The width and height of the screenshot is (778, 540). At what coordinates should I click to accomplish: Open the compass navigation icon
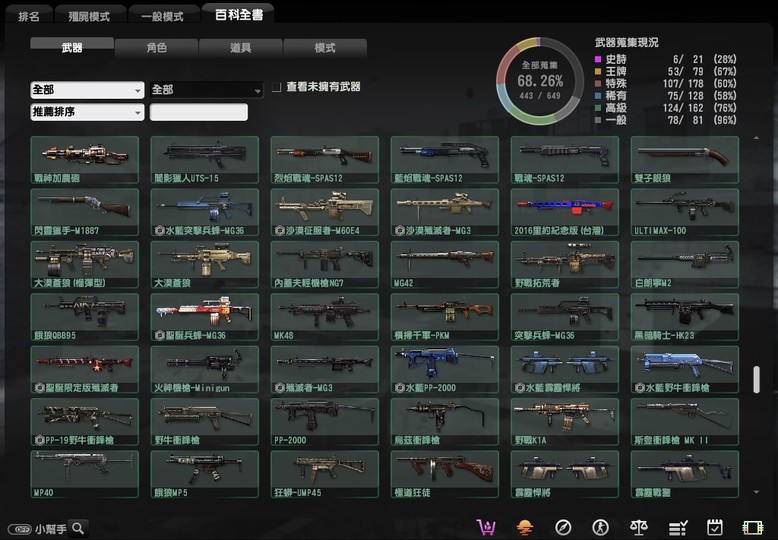coord(563,528)
